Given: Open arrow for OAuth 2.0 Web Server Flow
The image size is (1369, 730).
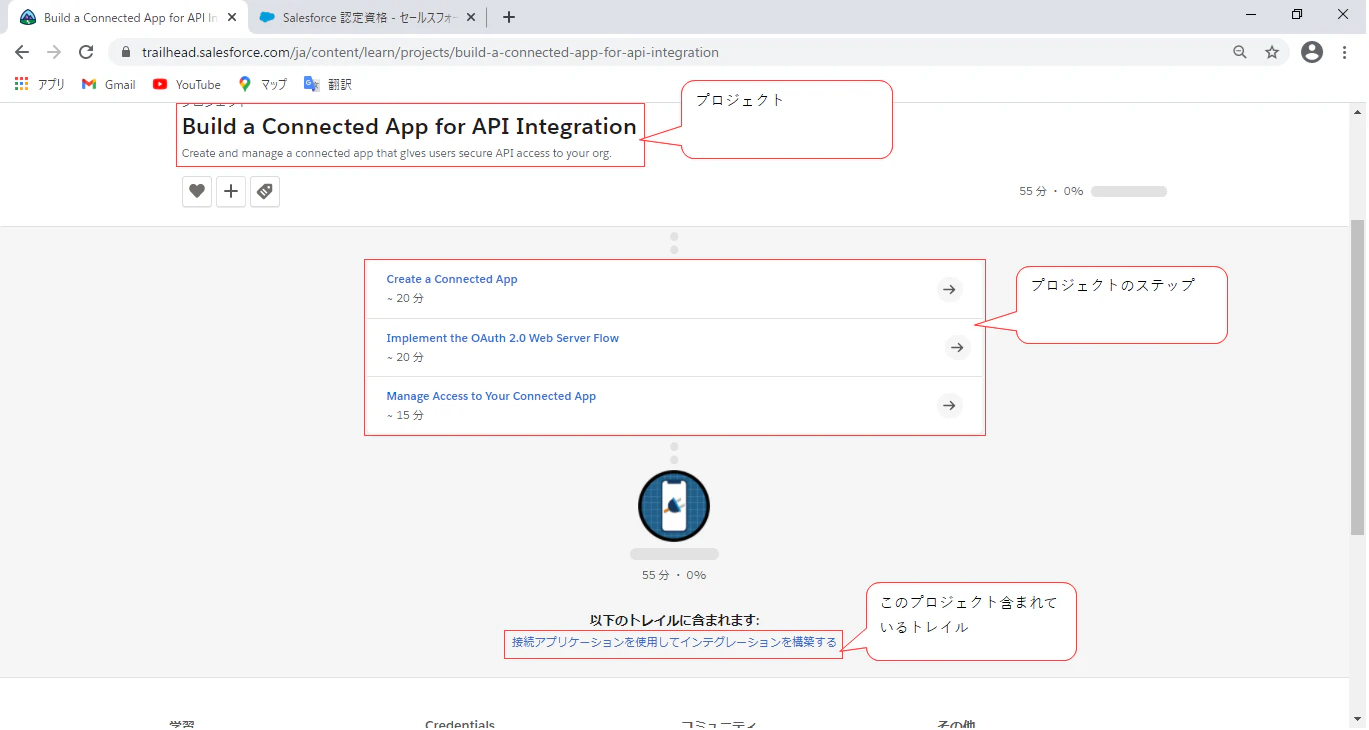Looking at the screenshot, I should [957, 347].
